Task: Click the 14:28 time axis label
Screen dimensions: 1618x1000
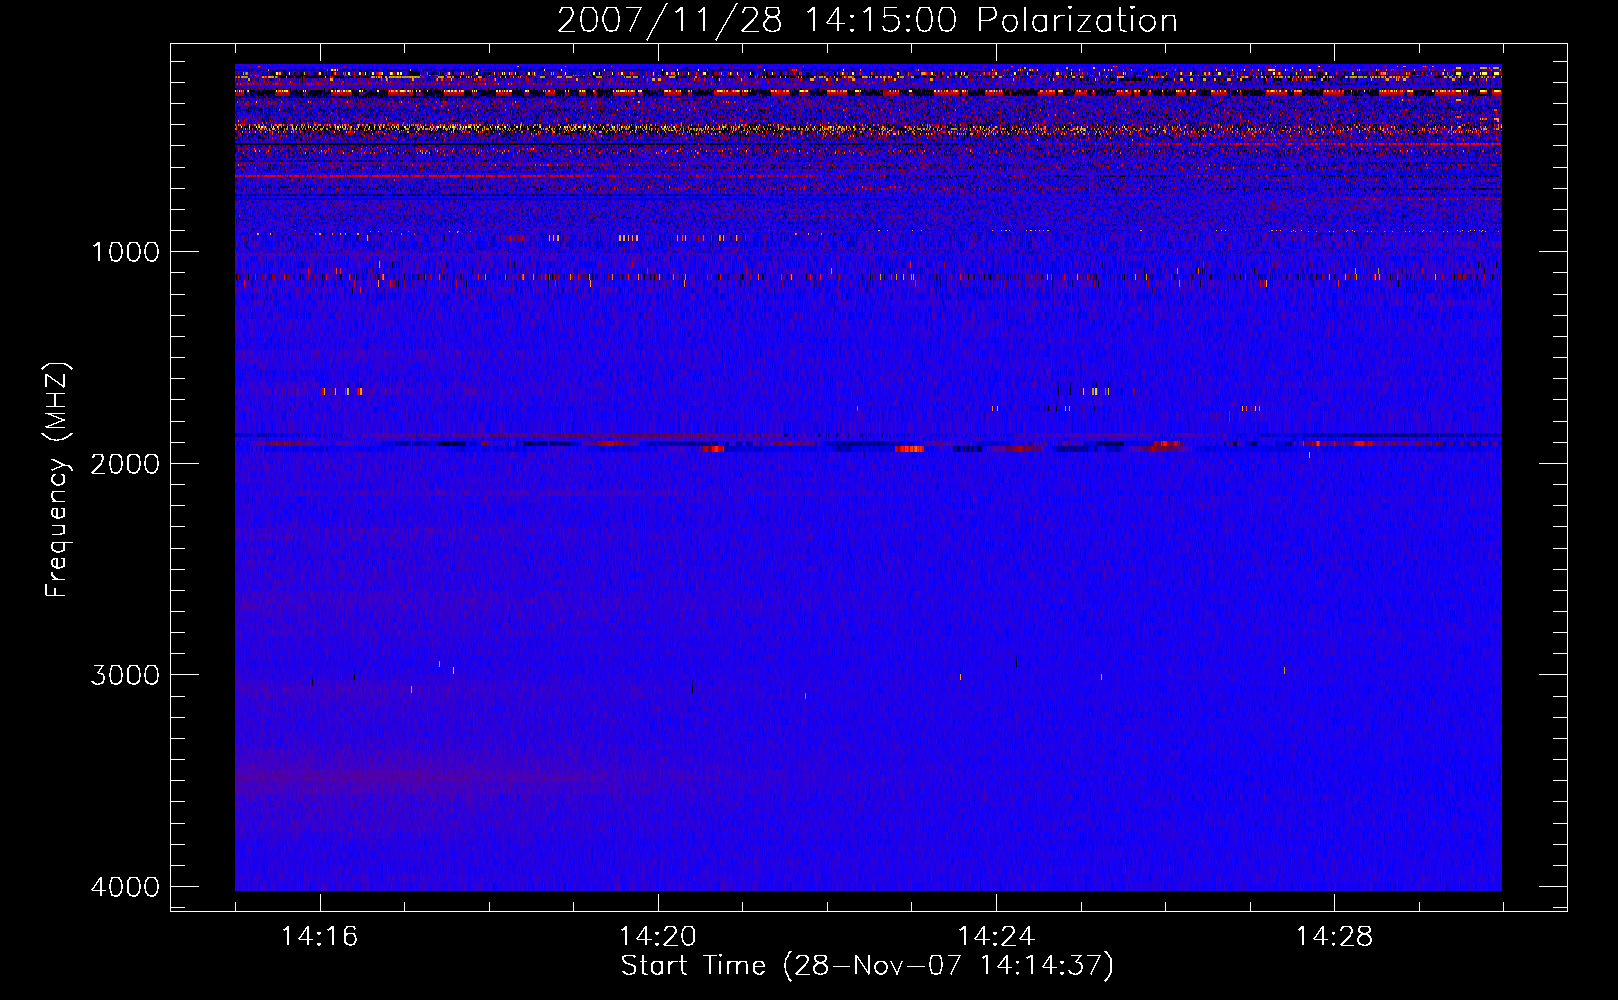Action: (1334, 937)
